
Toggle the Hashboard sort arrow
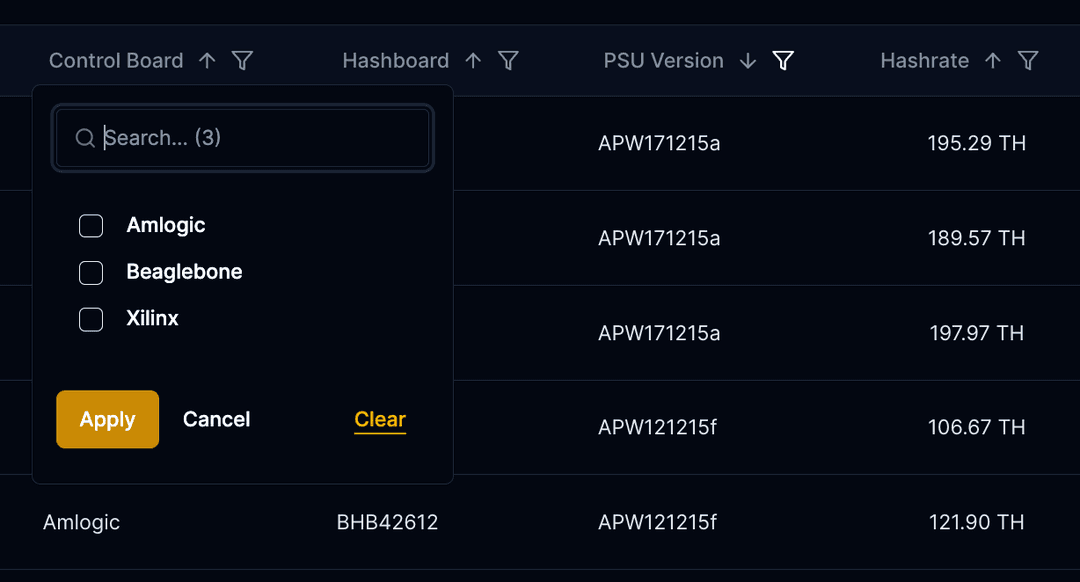coord(473,61)
